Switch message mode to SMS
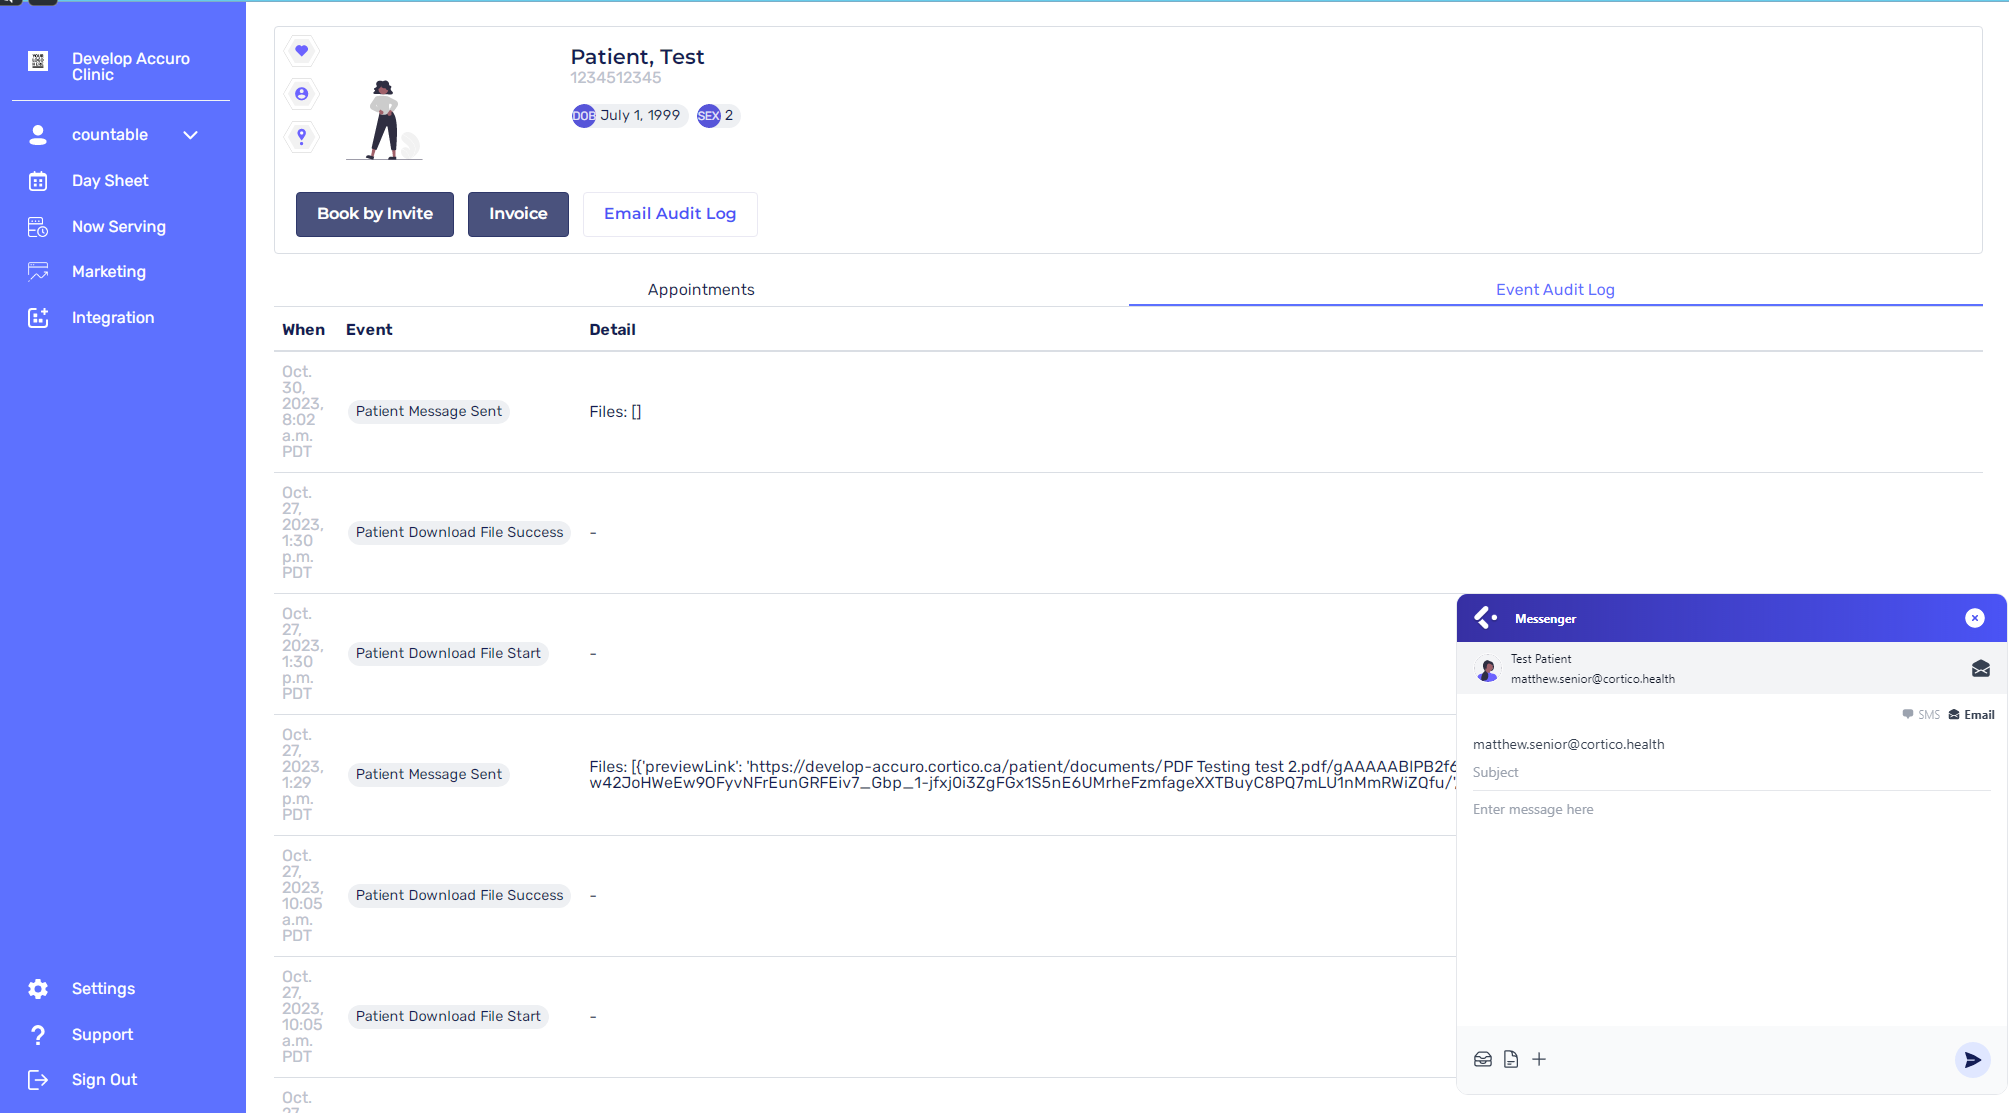The width and height of the screenshot is (2009, 1113). click(x=1921, y=715)
